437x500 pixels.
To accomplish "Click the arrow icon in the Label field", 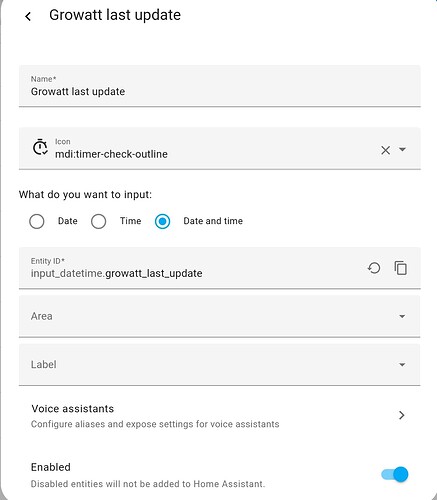I will tap(402, 365).
